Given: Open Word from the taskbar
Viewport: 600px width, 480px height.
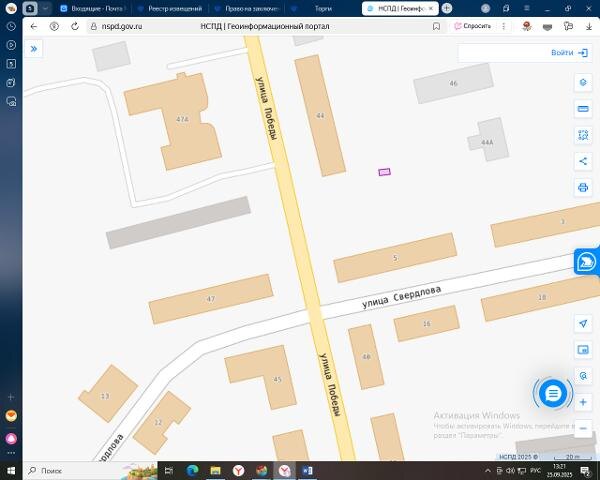Looking at the screenshot, I should (308, 470).
